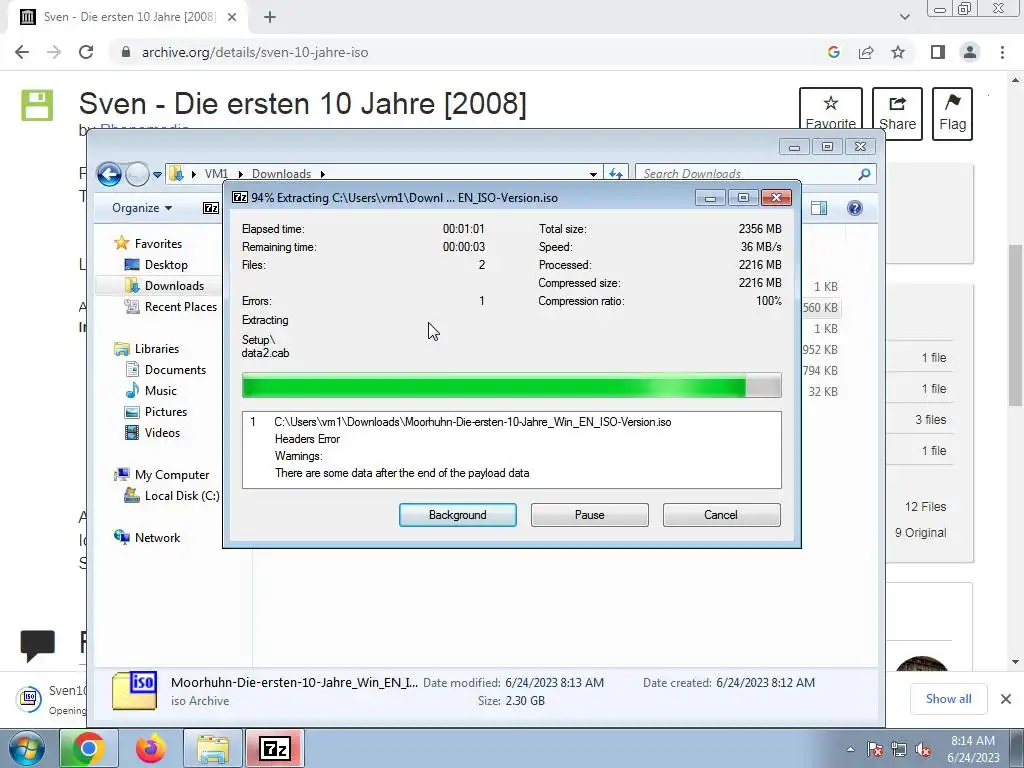This screenshot has width=1024, height=768.
Task: Open Downloads in the navigation pane
Action: tap(174, 285)
